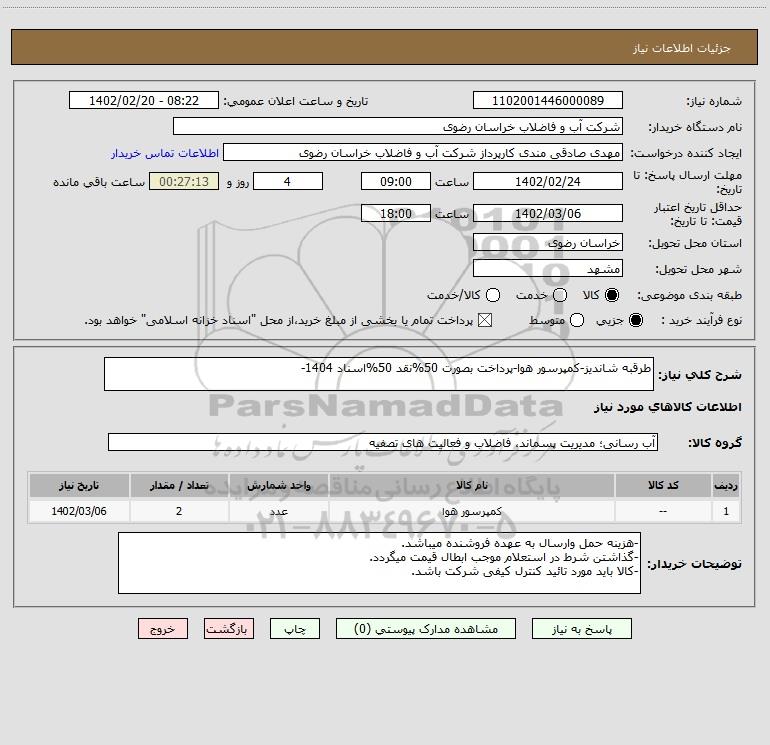Click the delivery city field مشهد
Screen dimensions: 770x745
(x=548, y=268)
